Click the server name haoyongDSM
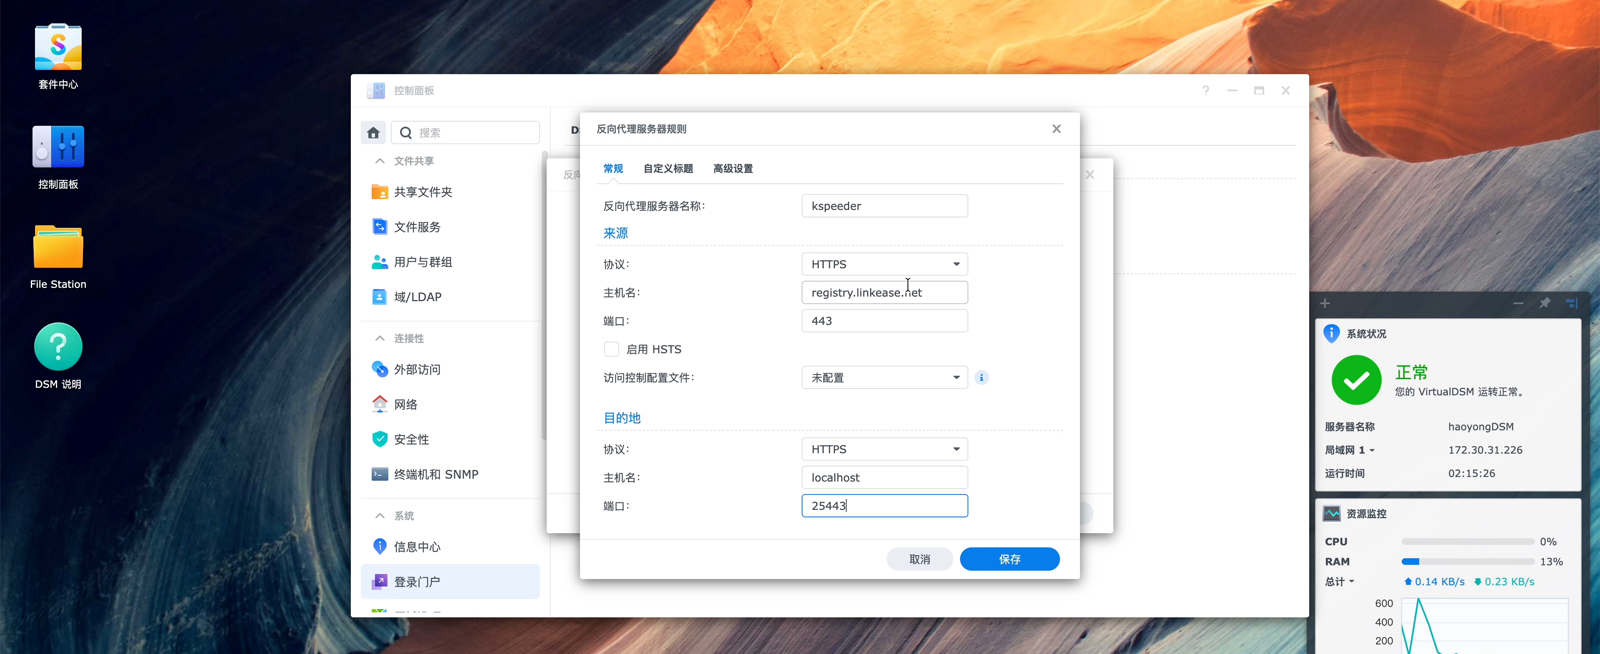This screenshot has width=1600, height=654. click(x=1481, y=427)
